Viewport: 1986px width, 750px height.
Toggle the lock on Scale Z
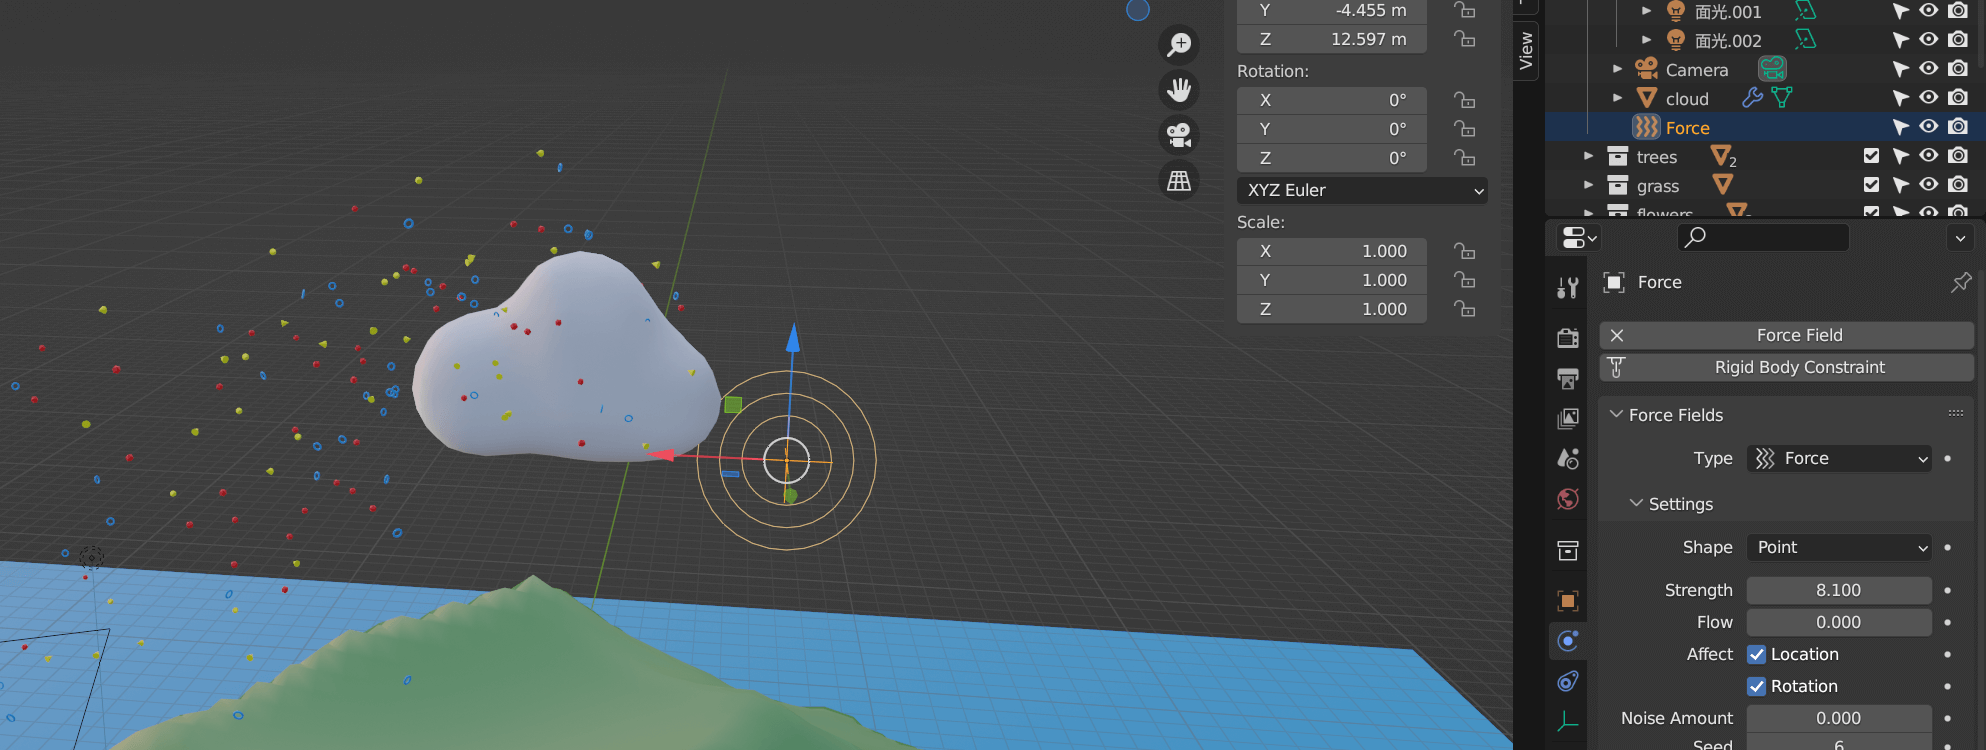[1465, 309]
